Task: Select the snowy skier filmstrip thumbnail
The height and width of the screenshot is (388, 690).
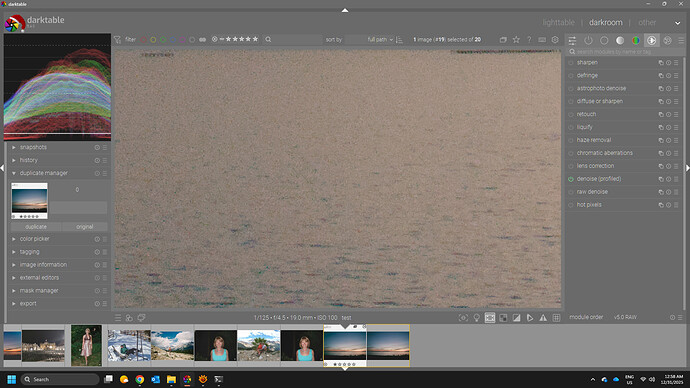Action: (x=129, y=345)
